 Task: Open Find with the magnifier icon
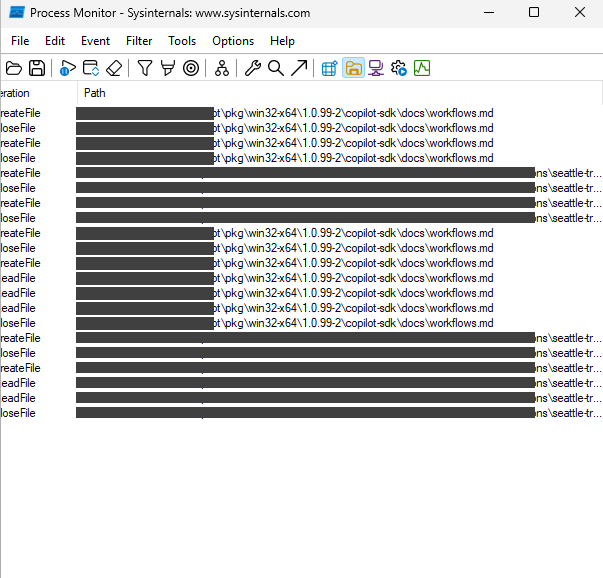pyautogui.click(x=276, y=68)
